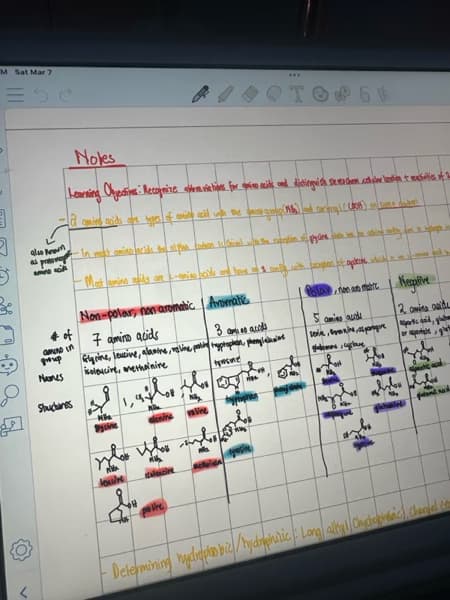450x600 pixels.
Task: Click the "Sat Mar 7" date in status bar
Action: (x=33, y=72)
